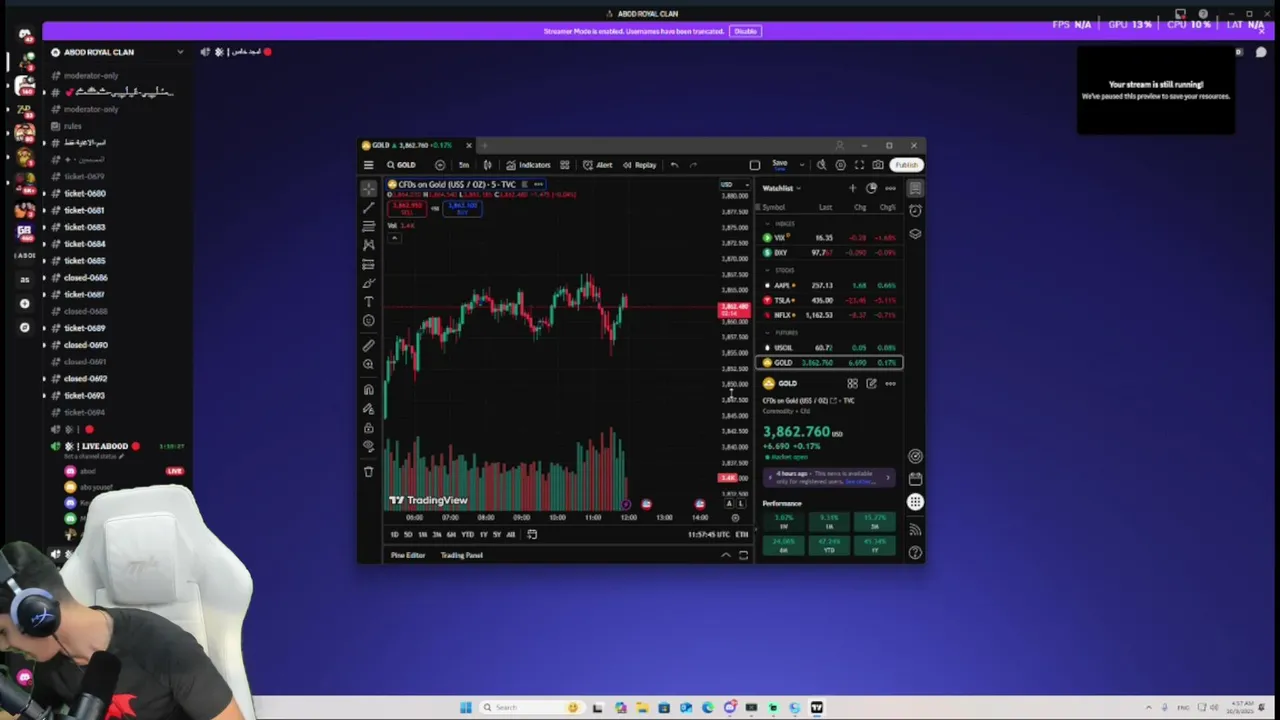Open the USD currency dropdown on price scale

(x=735, y=184)
